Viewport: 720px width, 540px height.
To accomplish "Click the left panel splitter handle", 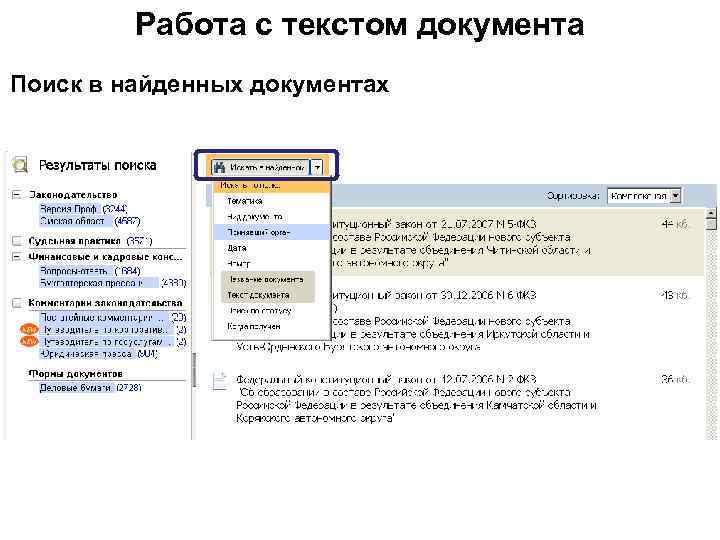I will pyautogui.click(x=194, y=370).
